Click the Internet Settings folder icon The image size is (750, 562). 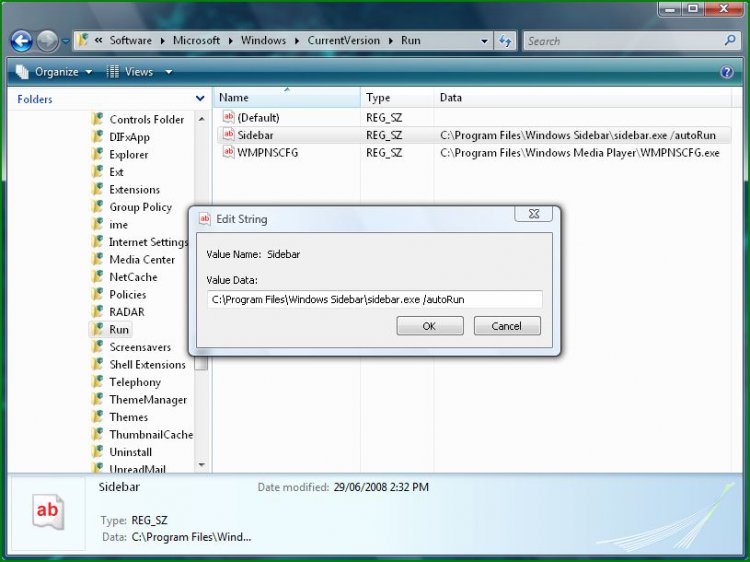coord(97,242)
